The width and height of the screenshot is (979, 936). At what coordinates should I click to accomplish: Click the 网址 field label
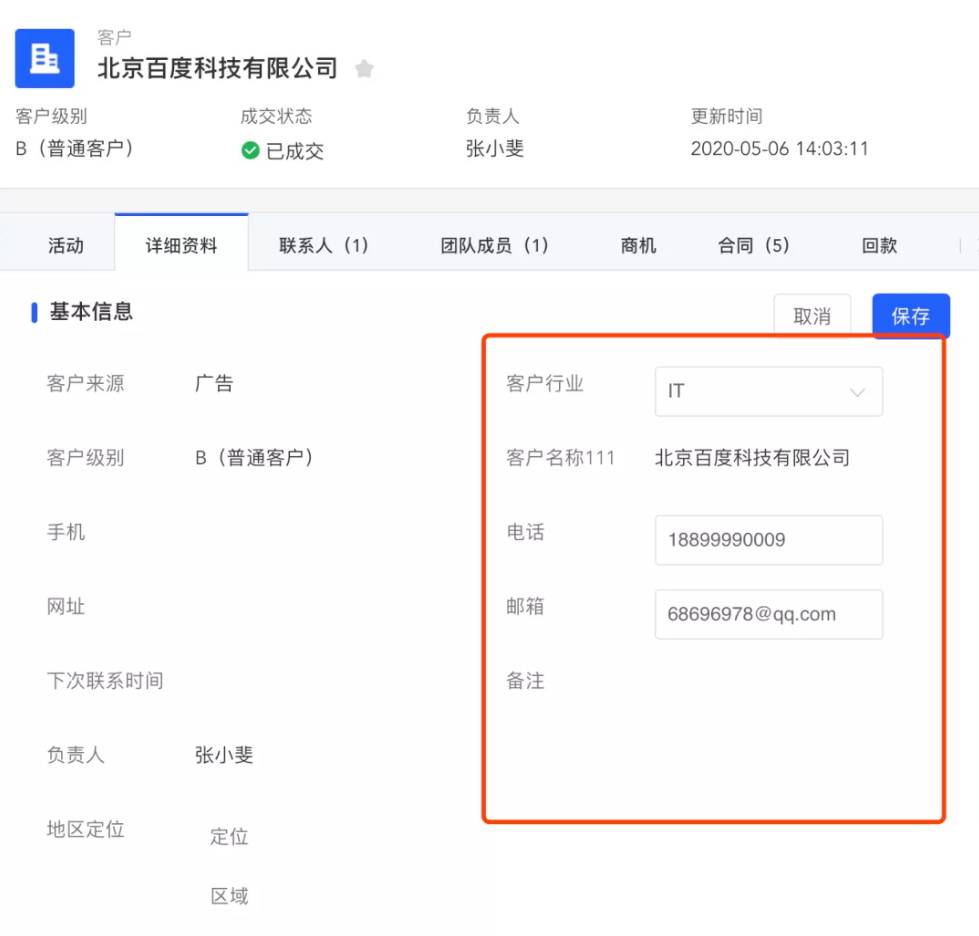(66, 606)
